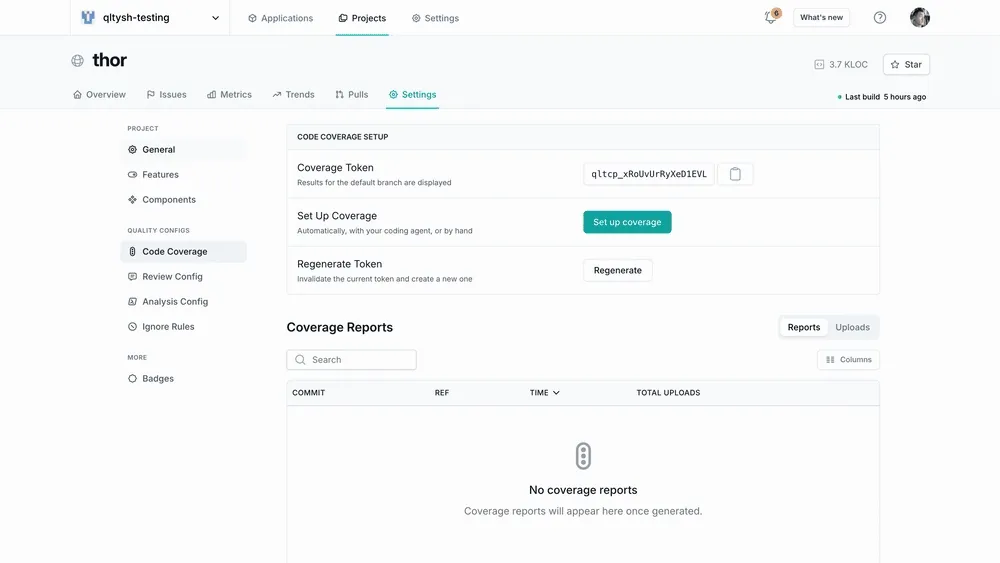Image resolution: width=1000 pixels, height=563 pixels.
Task: Click the Overview home icon
Action: [77, 94]
